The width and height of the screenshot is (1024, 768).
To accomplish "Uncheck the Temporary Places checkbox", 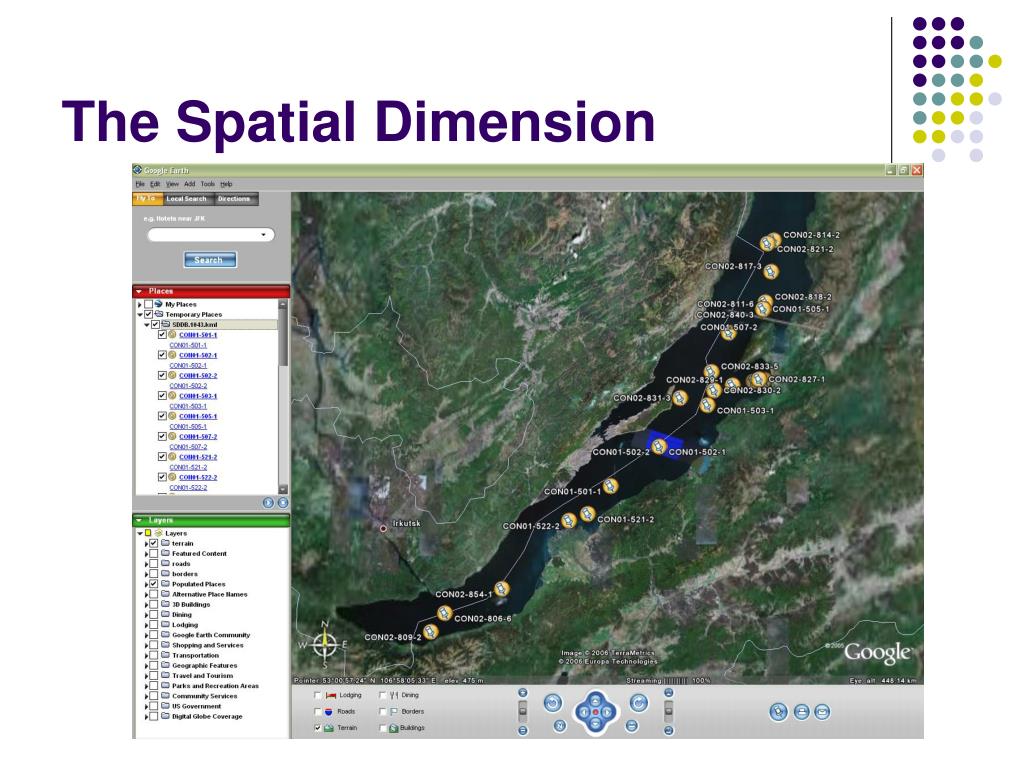I will [x=148, y=314].
